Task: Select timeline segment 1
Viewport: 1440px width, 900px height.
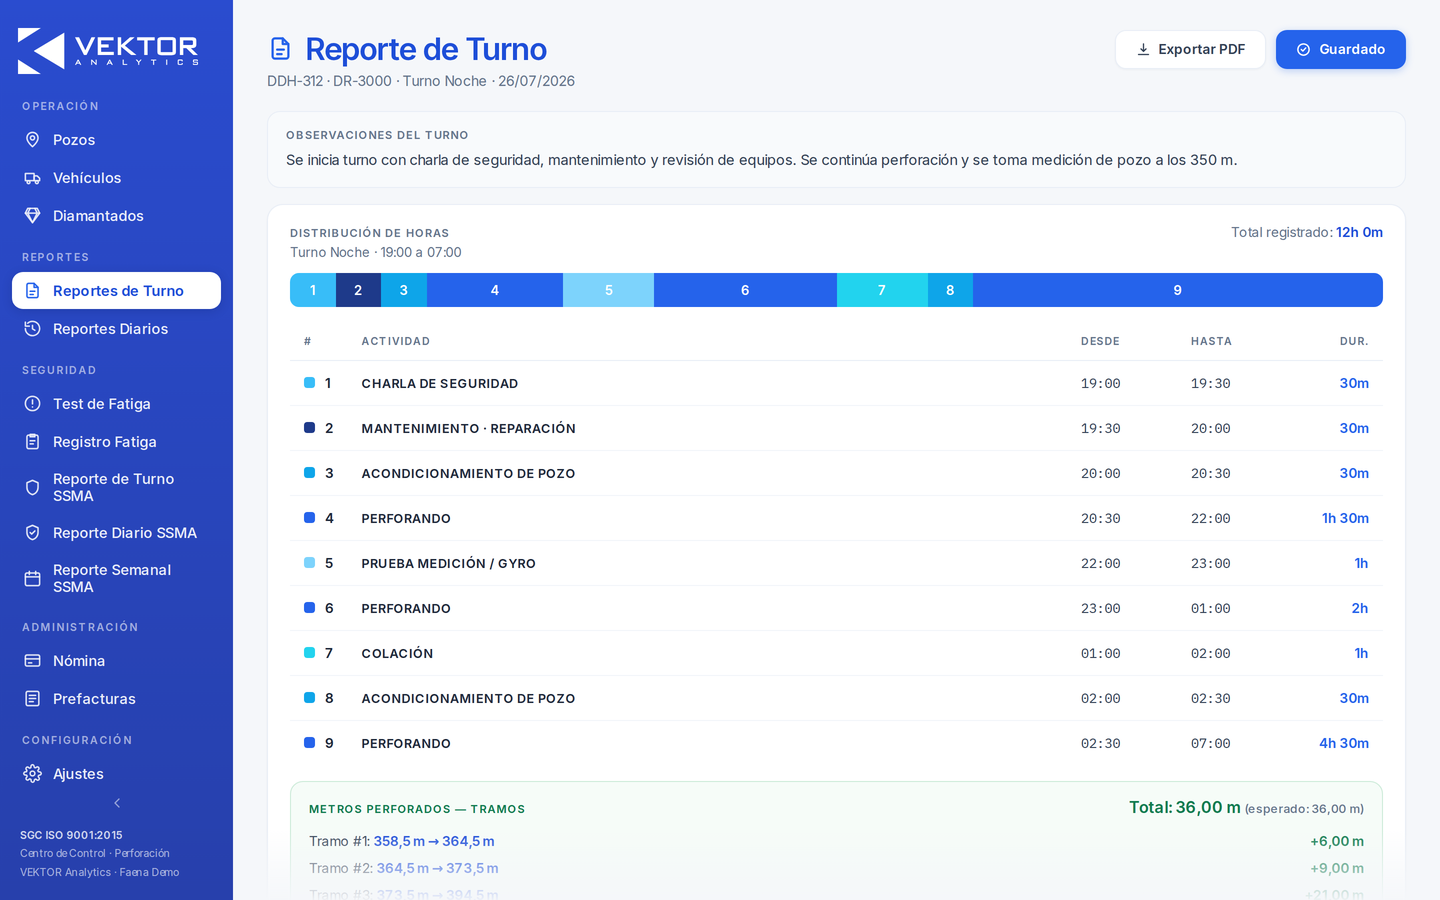Action: click(313, 290)
